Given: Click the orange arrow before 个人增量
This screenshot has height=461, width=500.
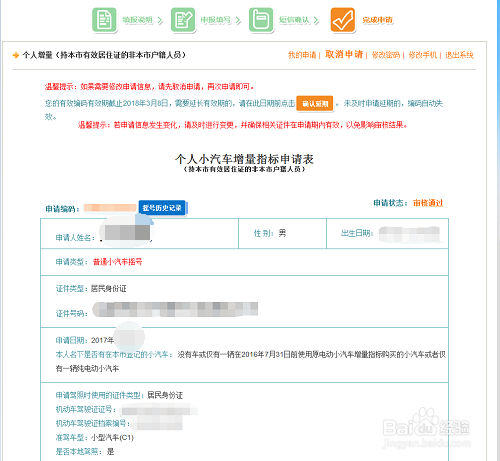Looking at the screenshot, I should pos(16,55).
